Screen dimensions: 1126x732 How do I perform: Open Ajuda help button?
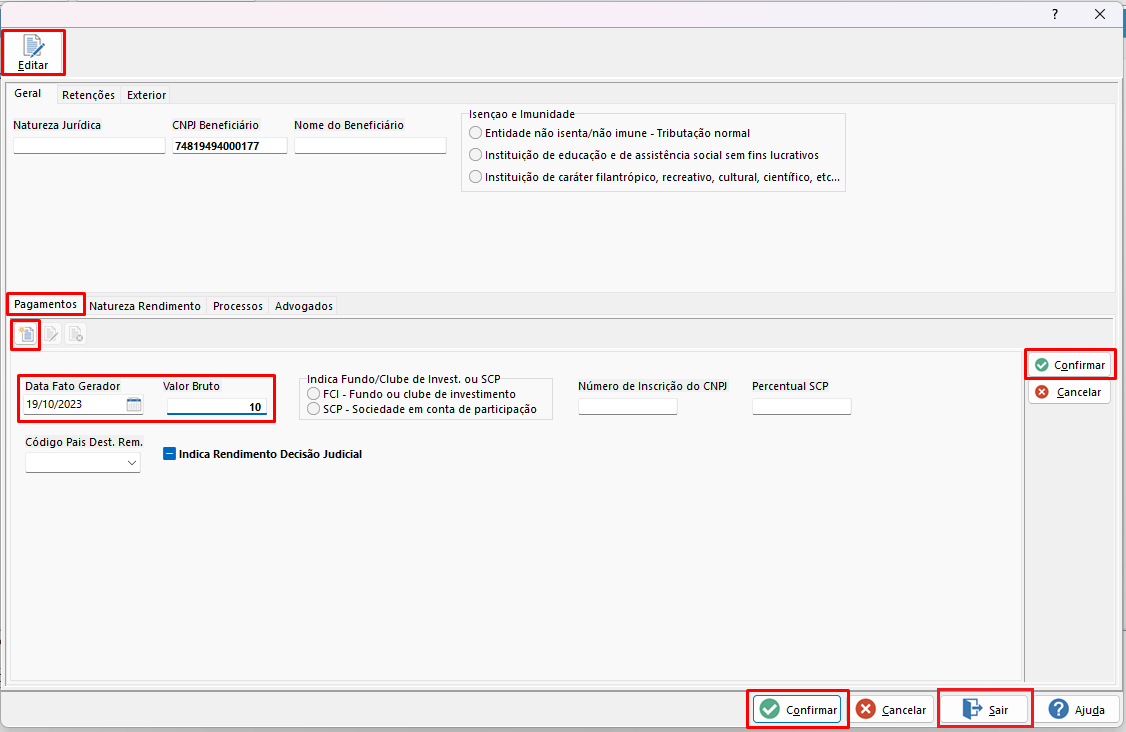1076,710
